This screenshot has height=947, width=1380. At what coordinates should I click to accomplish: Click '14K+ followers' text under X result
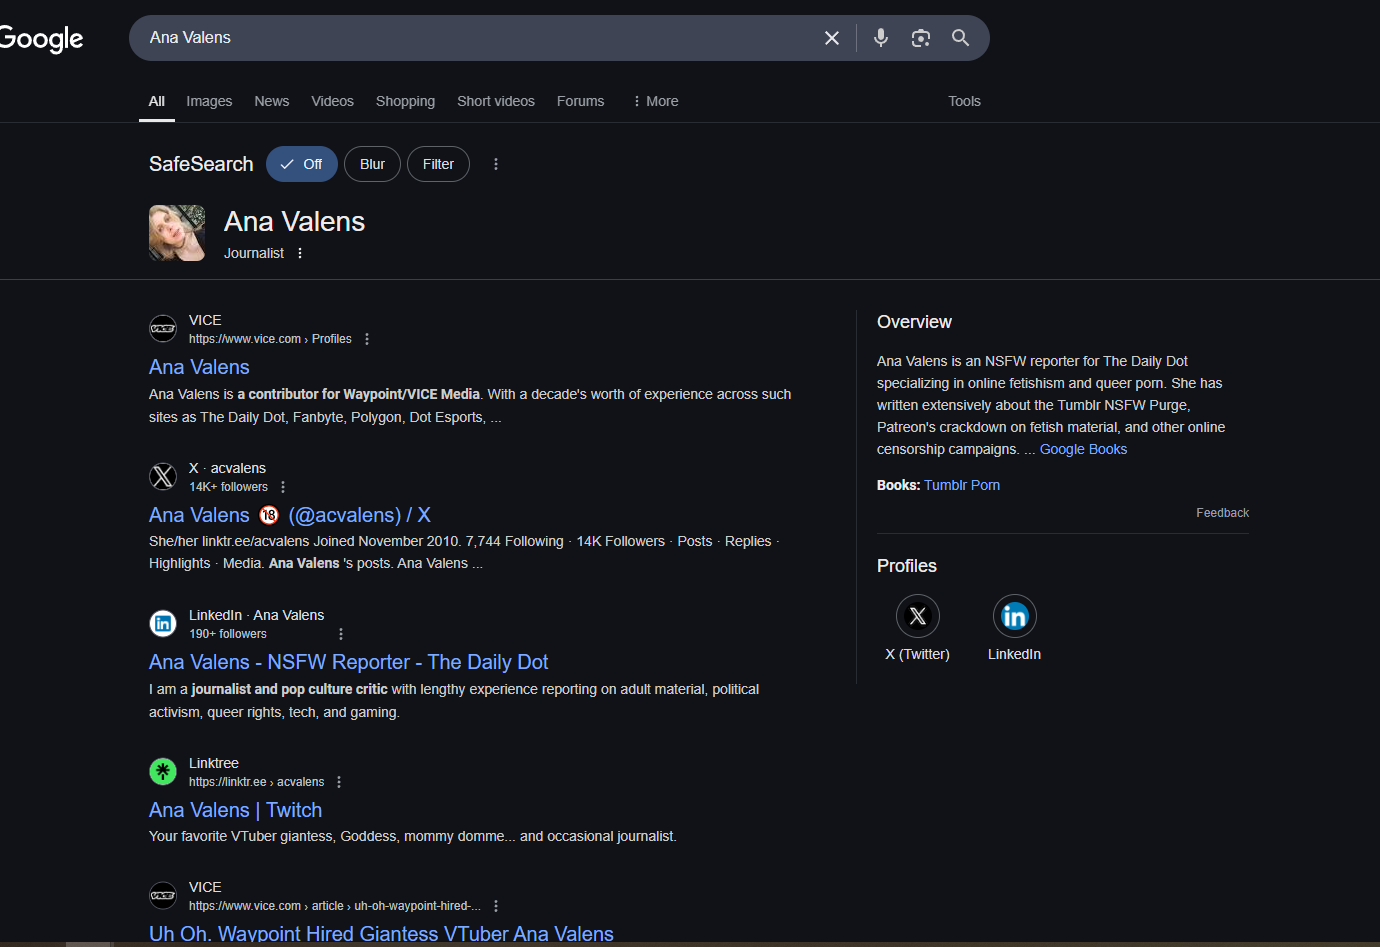(229, 487)
